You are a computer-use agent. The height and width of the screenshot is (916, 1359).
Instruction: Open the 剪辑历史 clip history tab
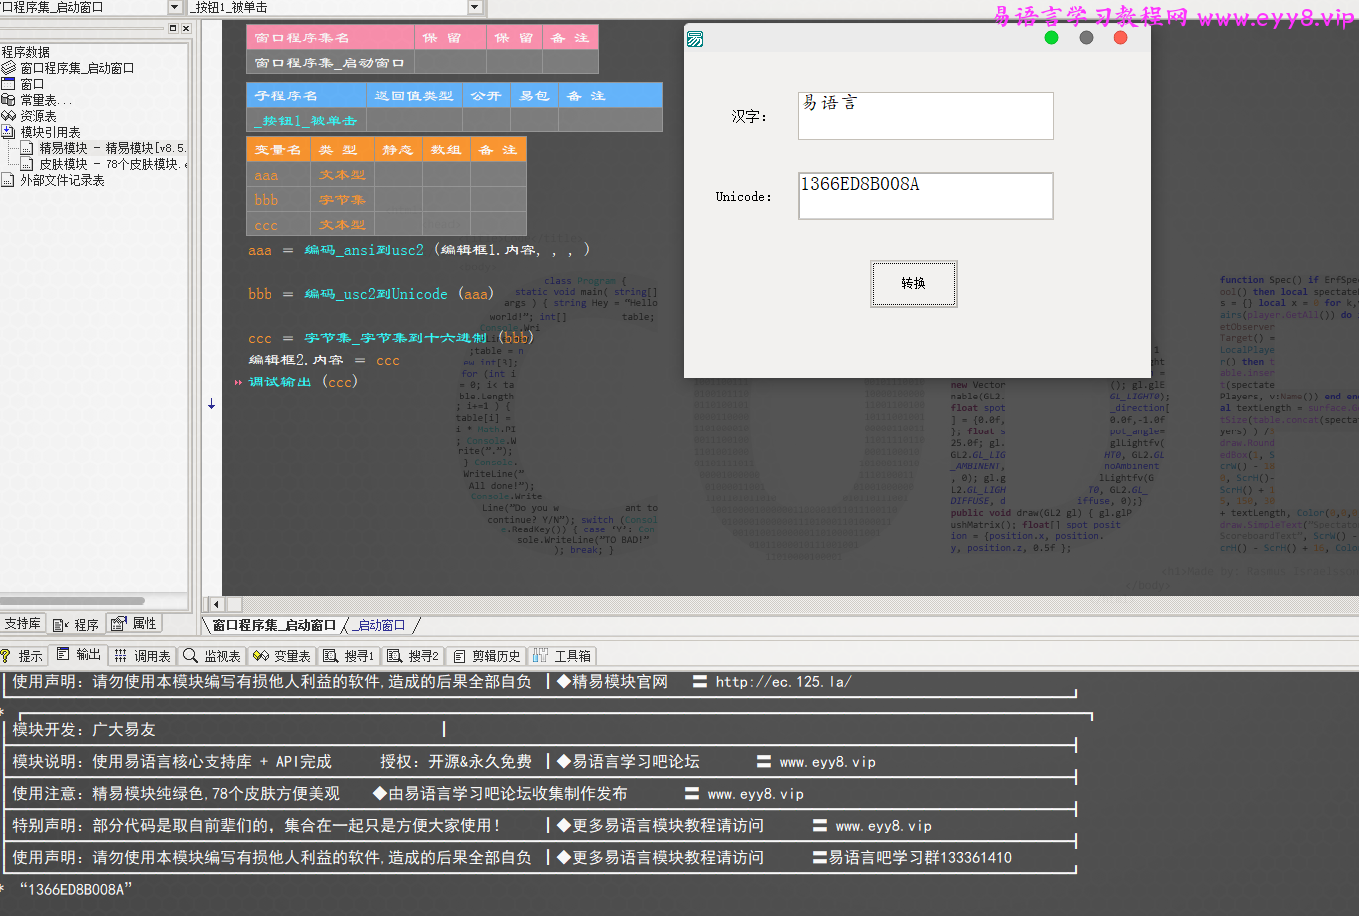pyautogui.click(x=487, y=656)
